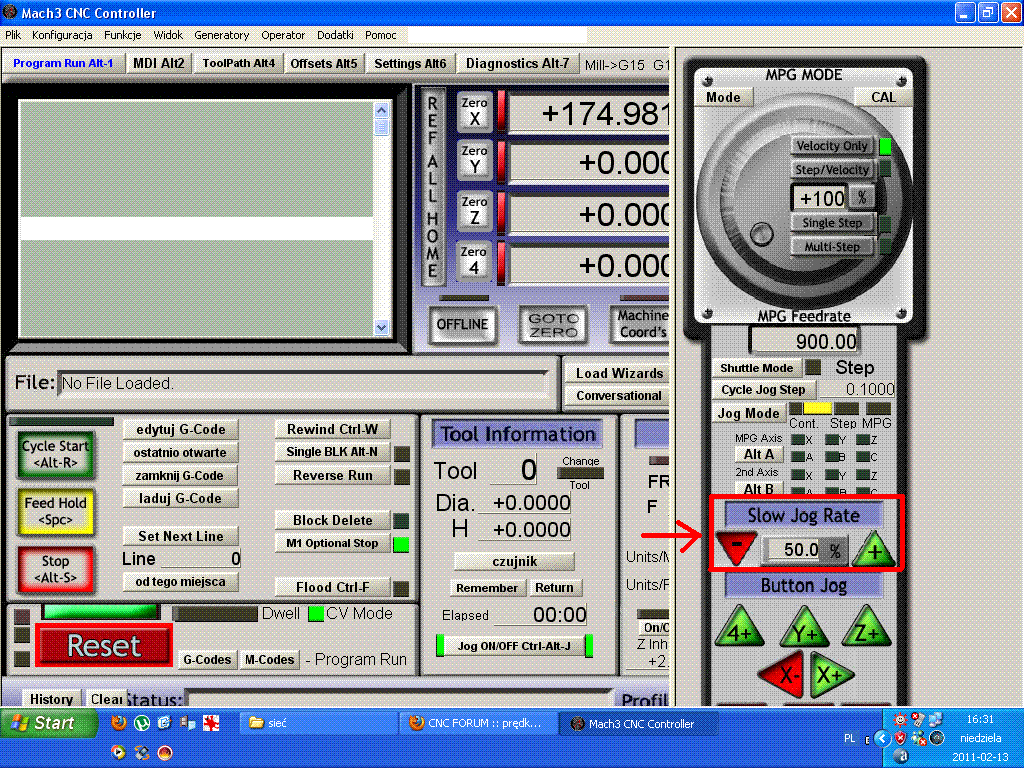Image resolution: width=1024 pixels, height=768 pixels.
Task: Open Load Wizards
Action: pyautogui.click(x=619, y=373)
